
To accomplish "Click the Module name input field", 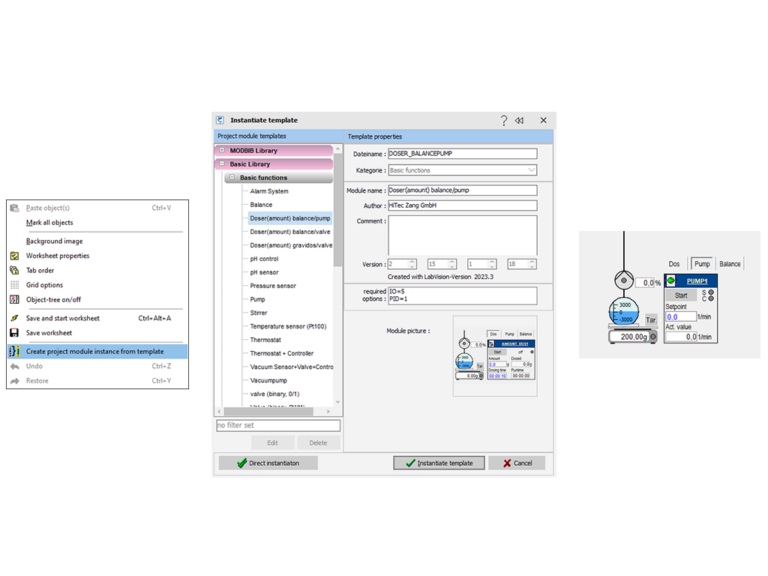I will click(x=462, y=190).
